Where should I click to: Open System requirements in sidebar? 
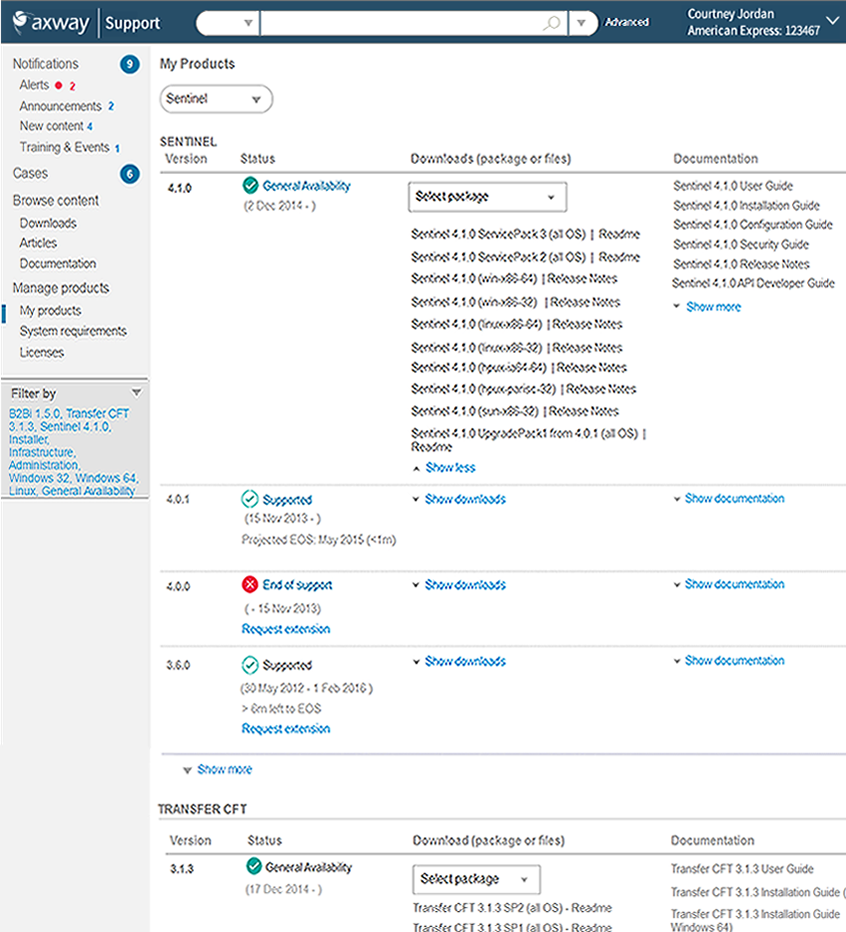pyautogui.click(x=73, y=331)
